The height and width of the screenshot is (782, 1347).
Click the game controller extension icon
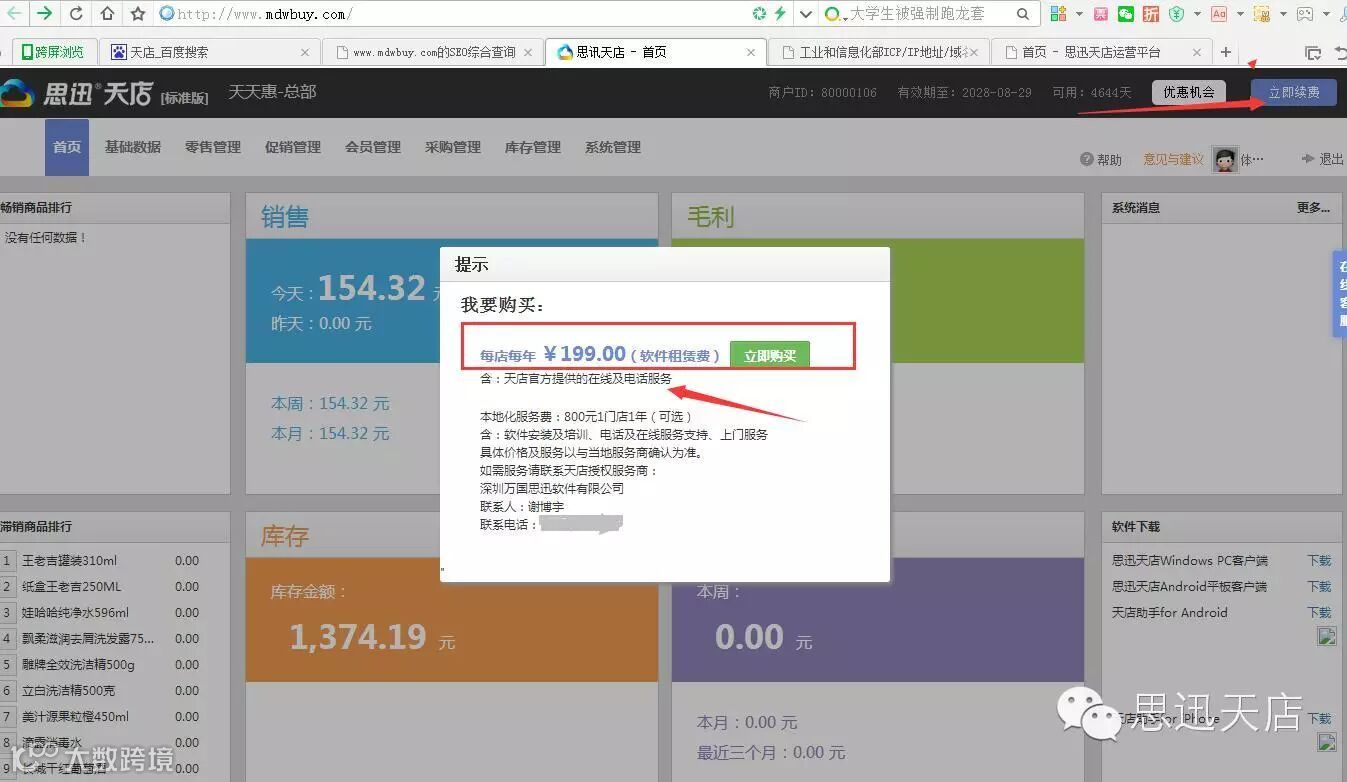click(1304, 14)
